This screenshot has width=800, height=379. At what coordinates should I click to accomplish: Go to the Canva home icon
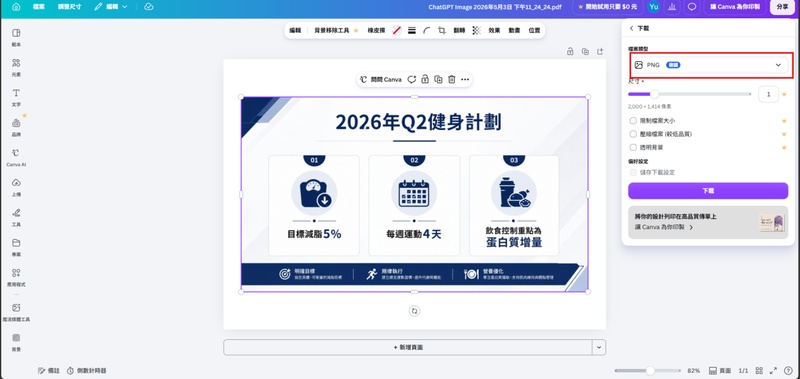click(16, 7)
